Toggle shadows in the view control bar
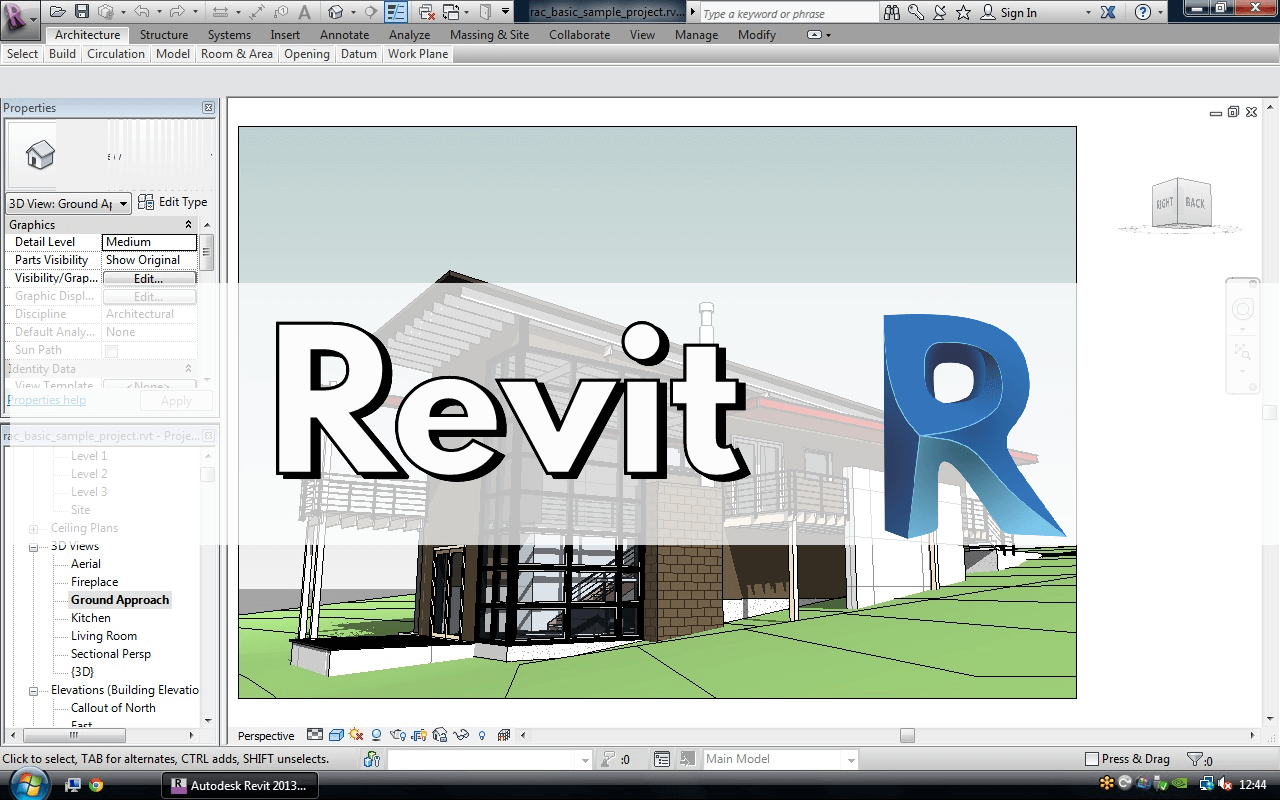Screen dimensions: 1280x800 (375, 735)
